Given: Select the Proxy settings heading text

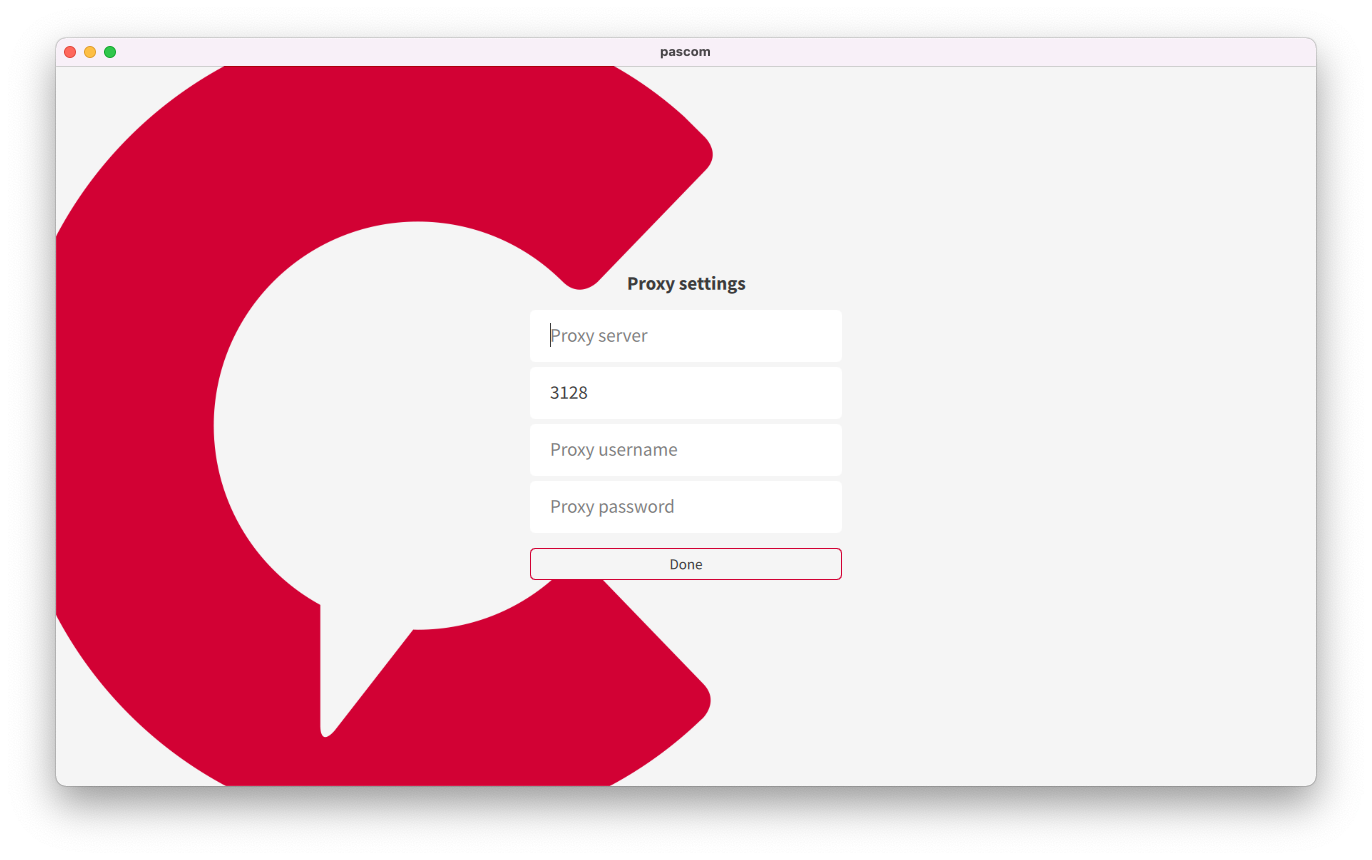Looking at the screenshot, I should pos(686,284).
